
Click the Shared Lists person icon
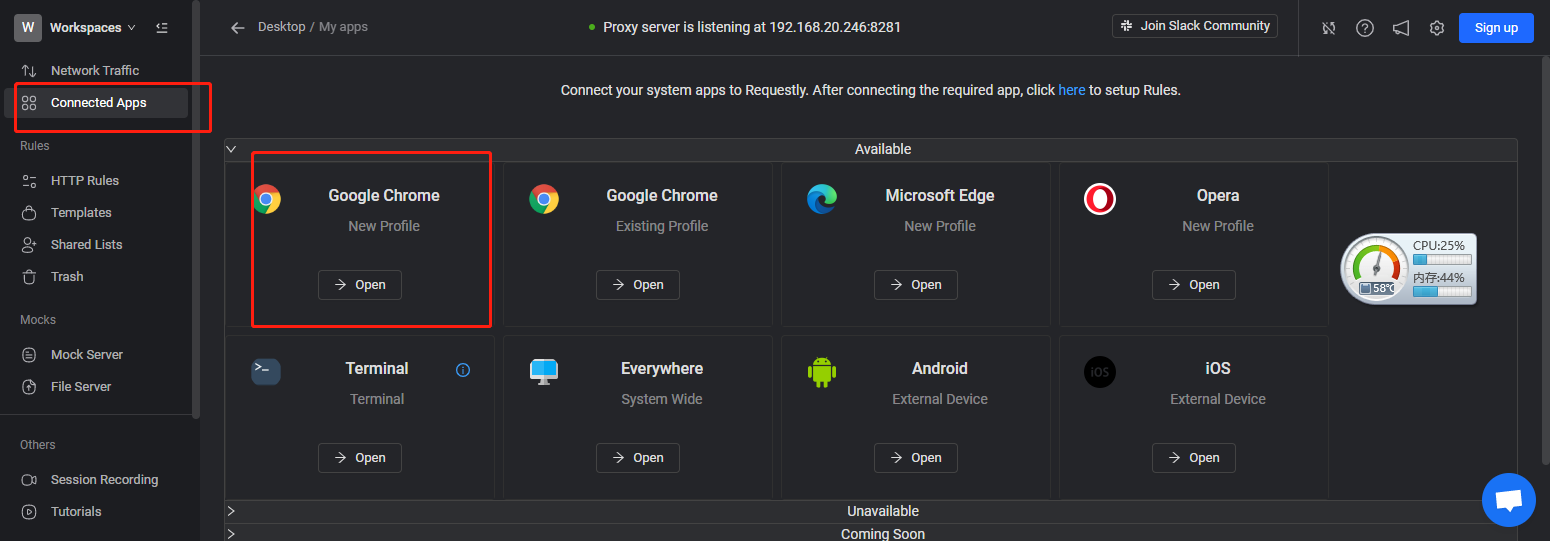pos(29,244)
